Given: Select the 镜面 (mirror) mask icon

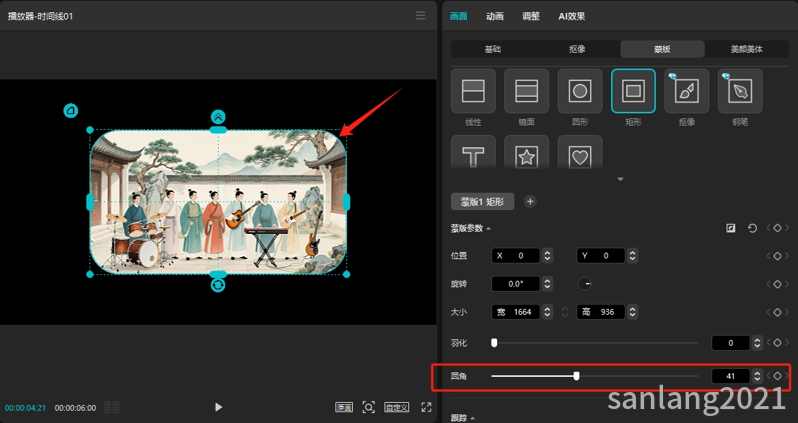Looking at the screenshot, I should [526, 91].
